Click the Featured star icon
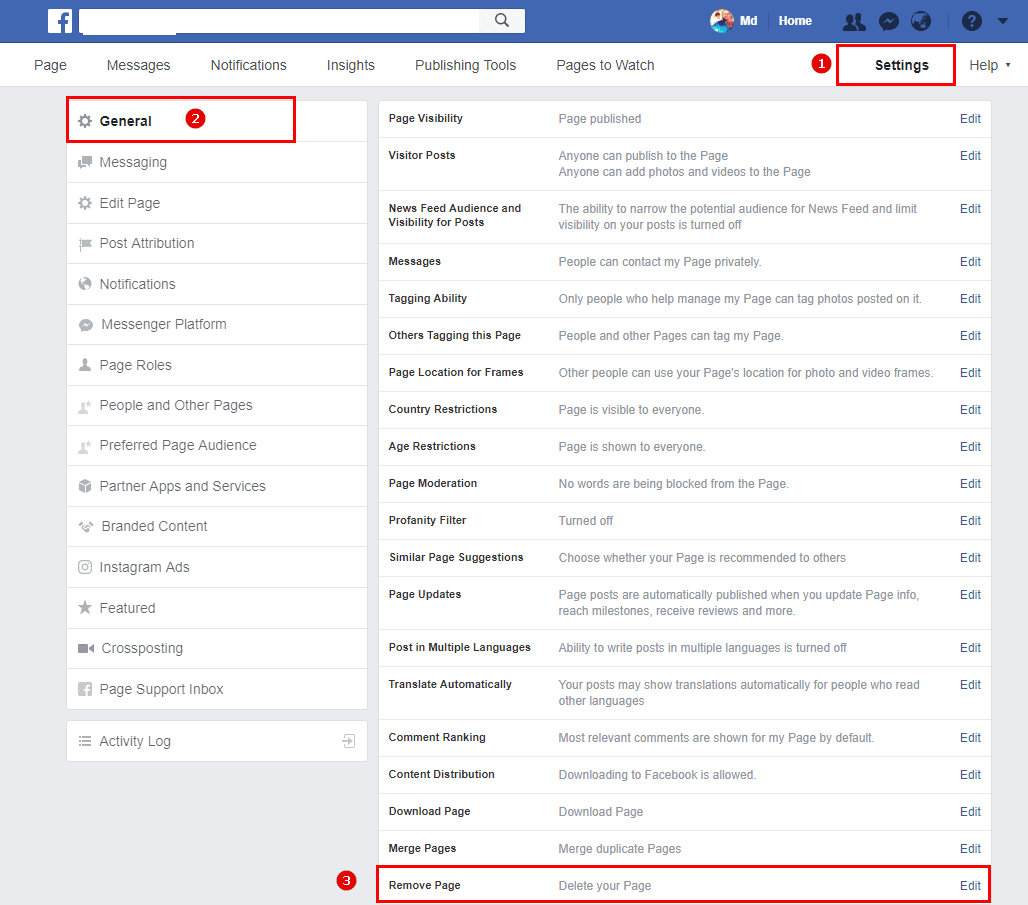This screenshot has height=905, width=1028. [x=85, y=607]
